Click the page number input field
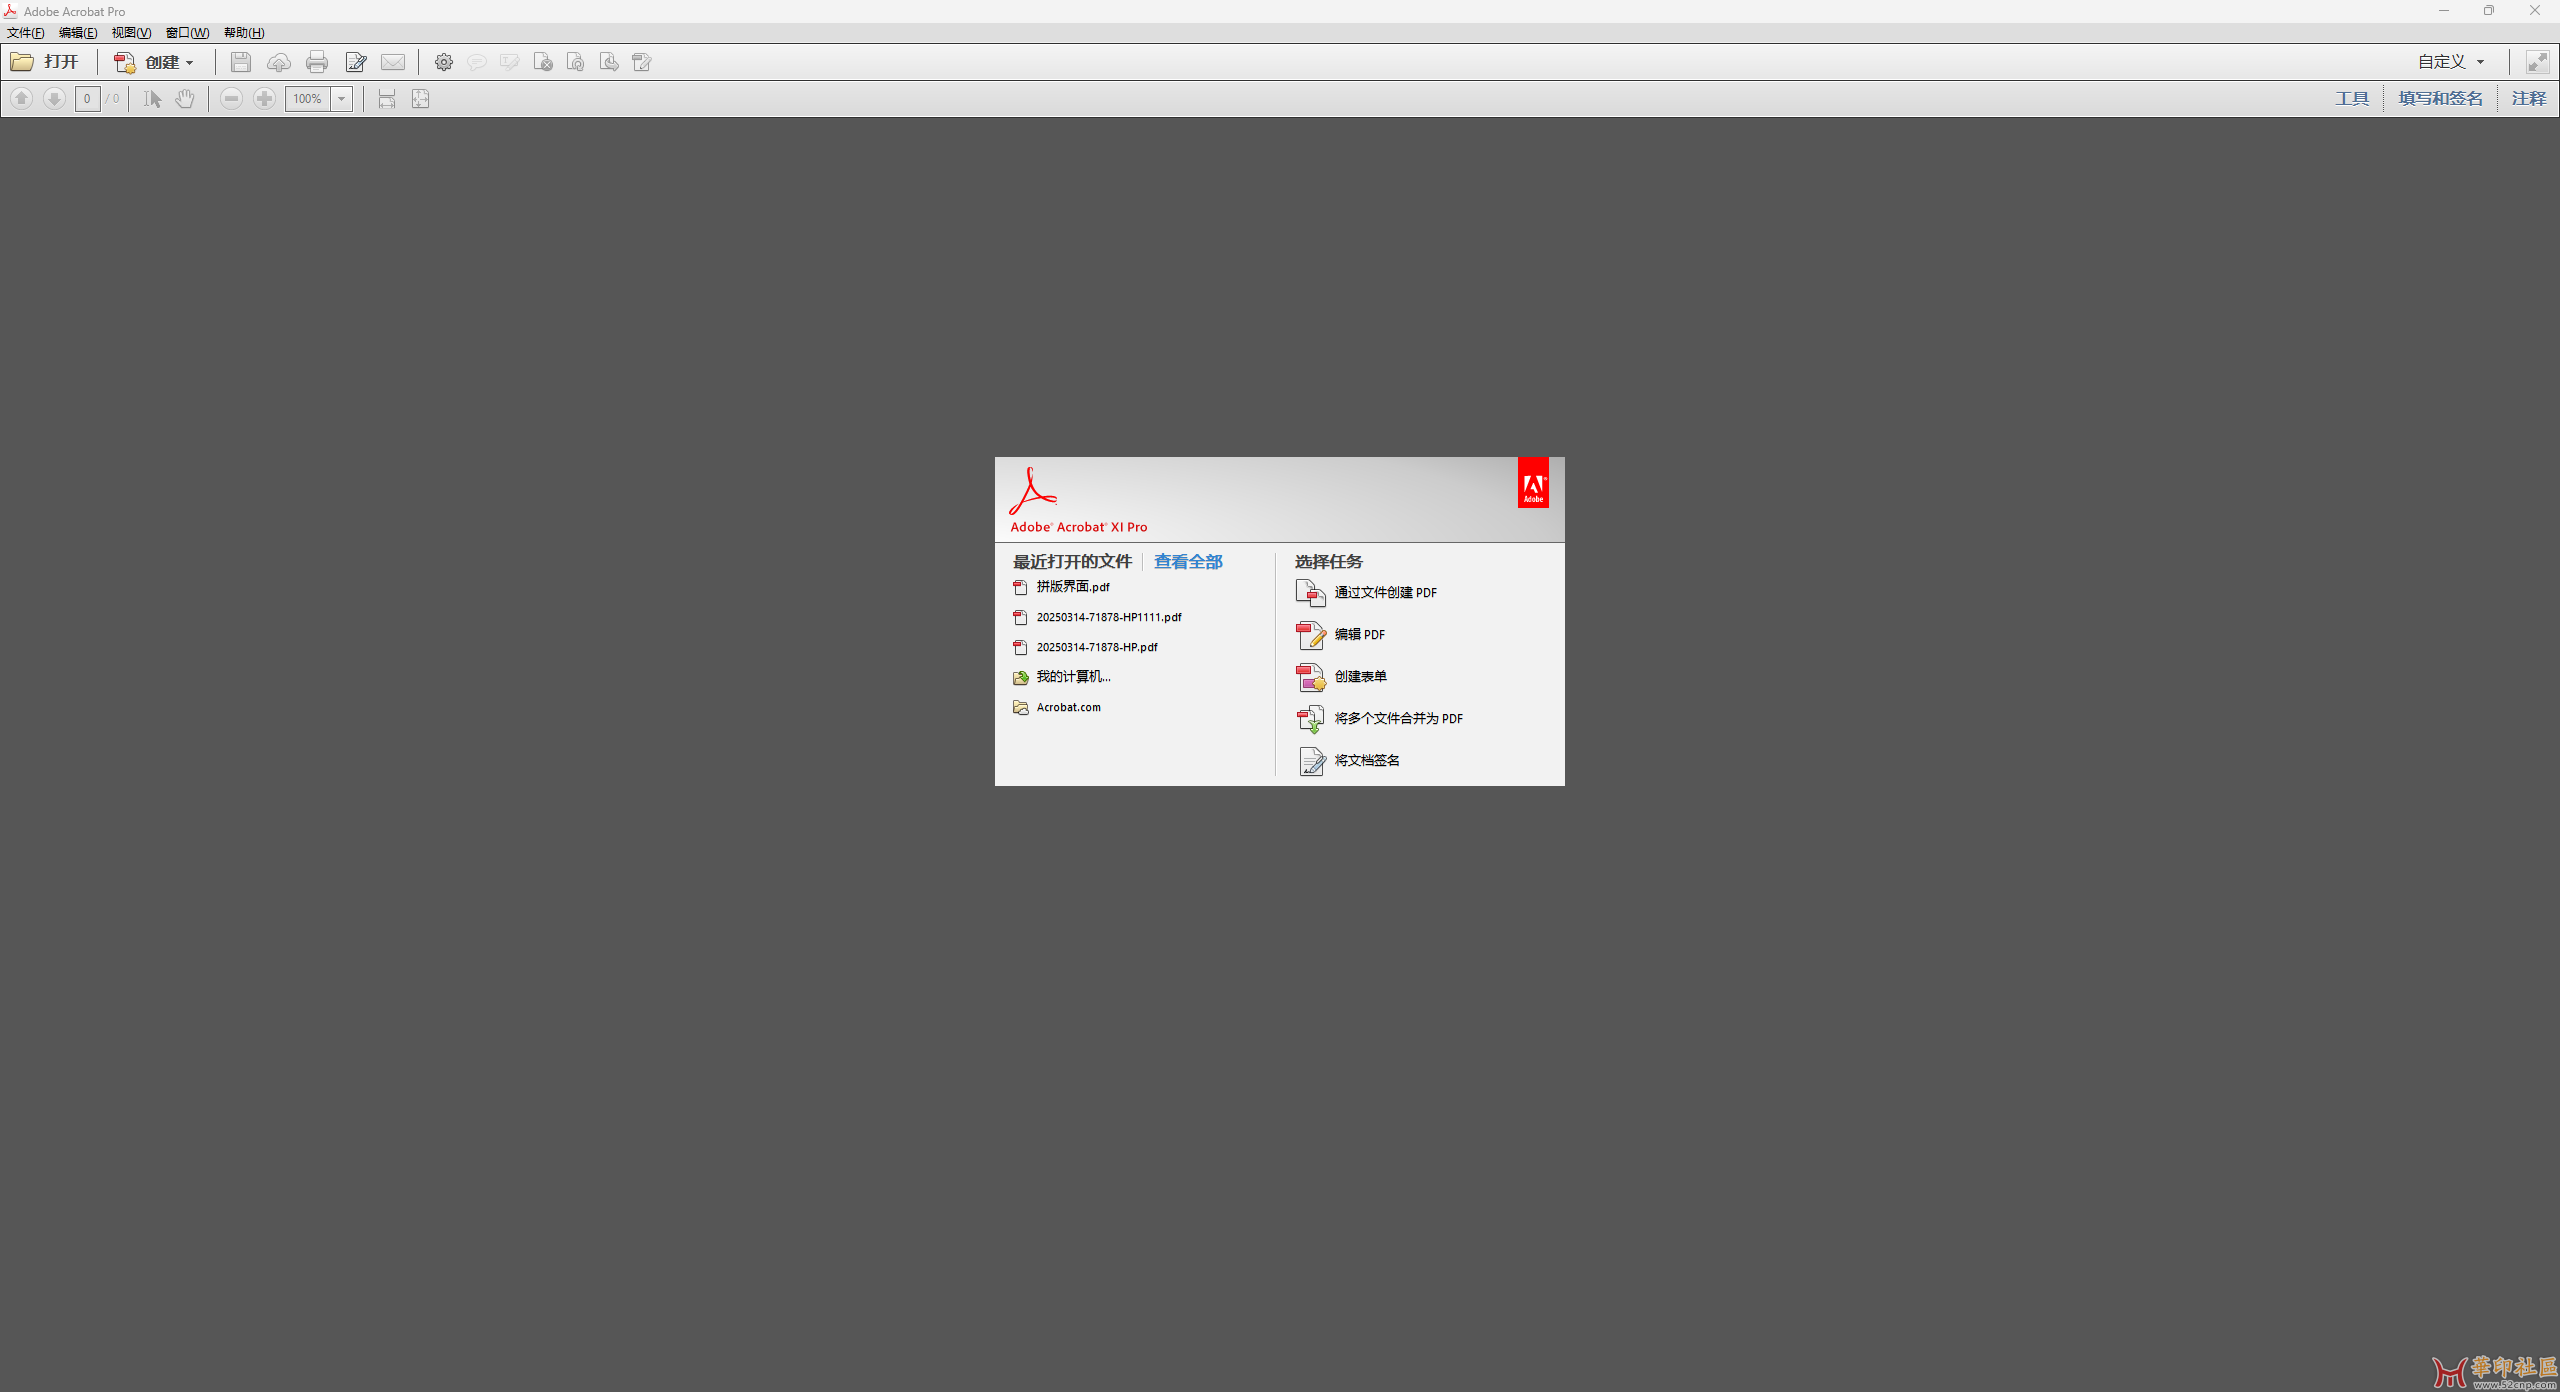Image resolution: width=2560 pixels, height=1392 pixels. pyautogui.click(x=88, y=98)
